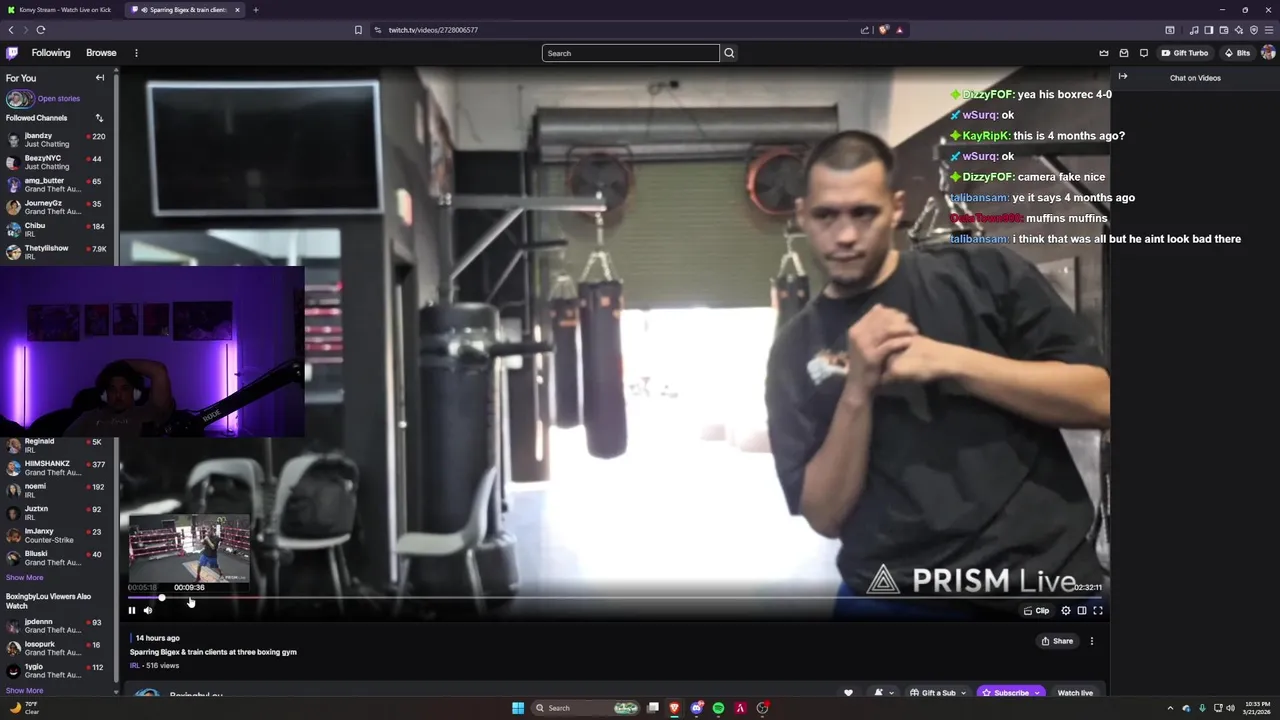Image resolution: width=1280 pixels, height=720 pixels.
Task: Toggle theatre mode in the player
Action: point(1082,611)
